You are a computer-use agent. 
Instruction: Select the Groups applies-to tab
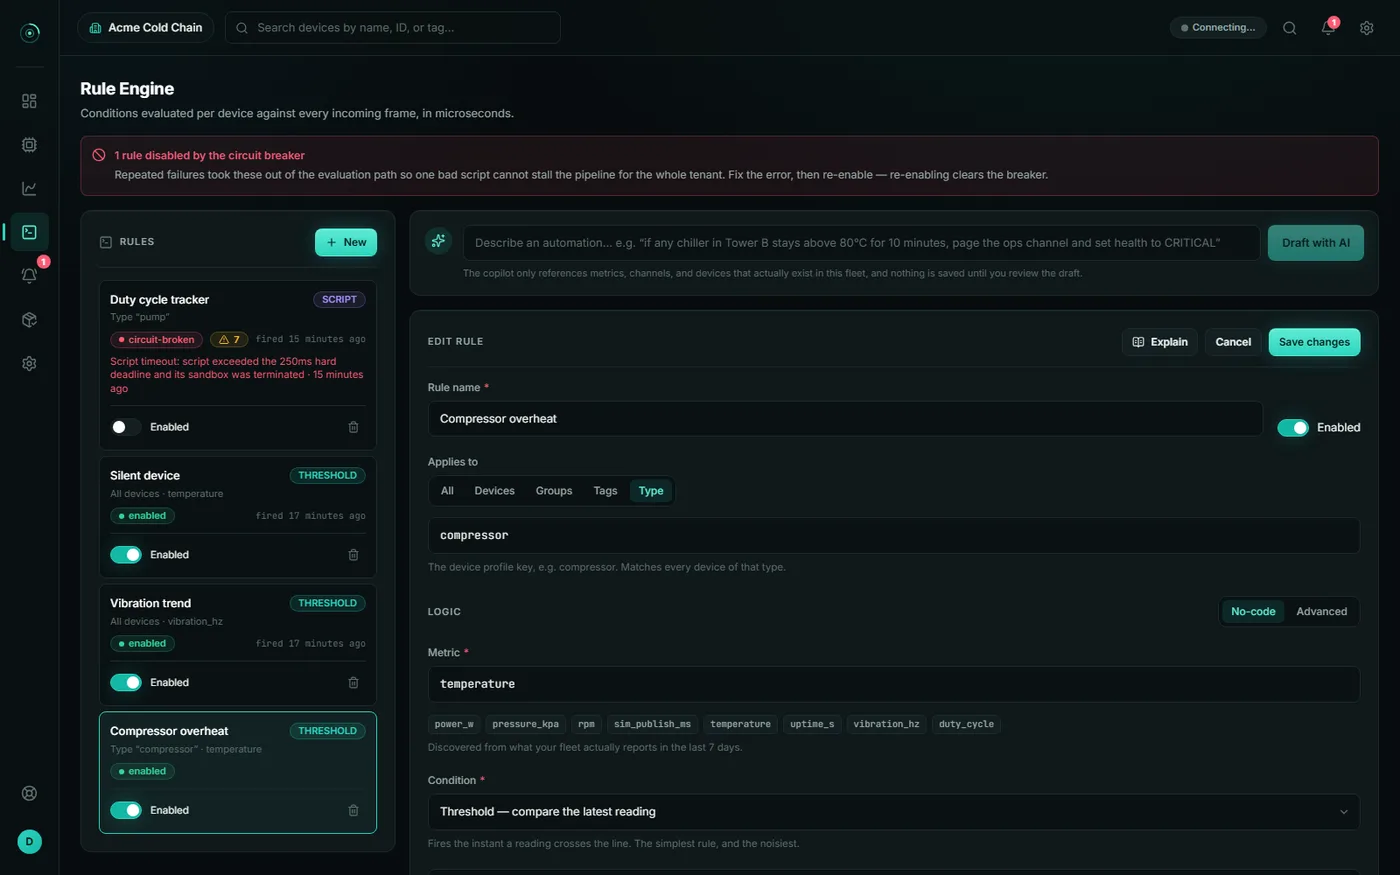pos(554,491)
